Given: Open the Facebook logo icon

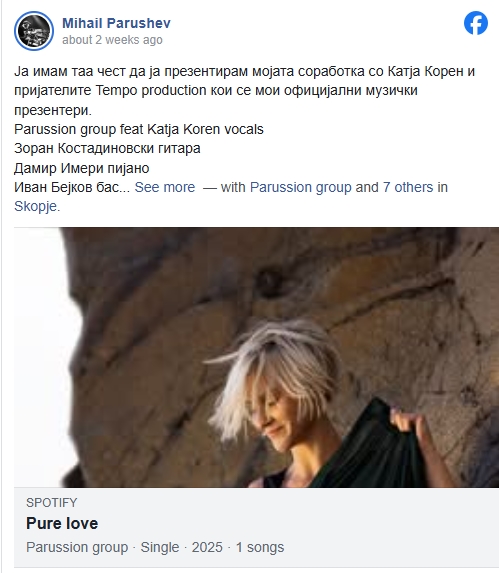Looking at the screenshot, I should pyautogui.click(x=476, y=23).
